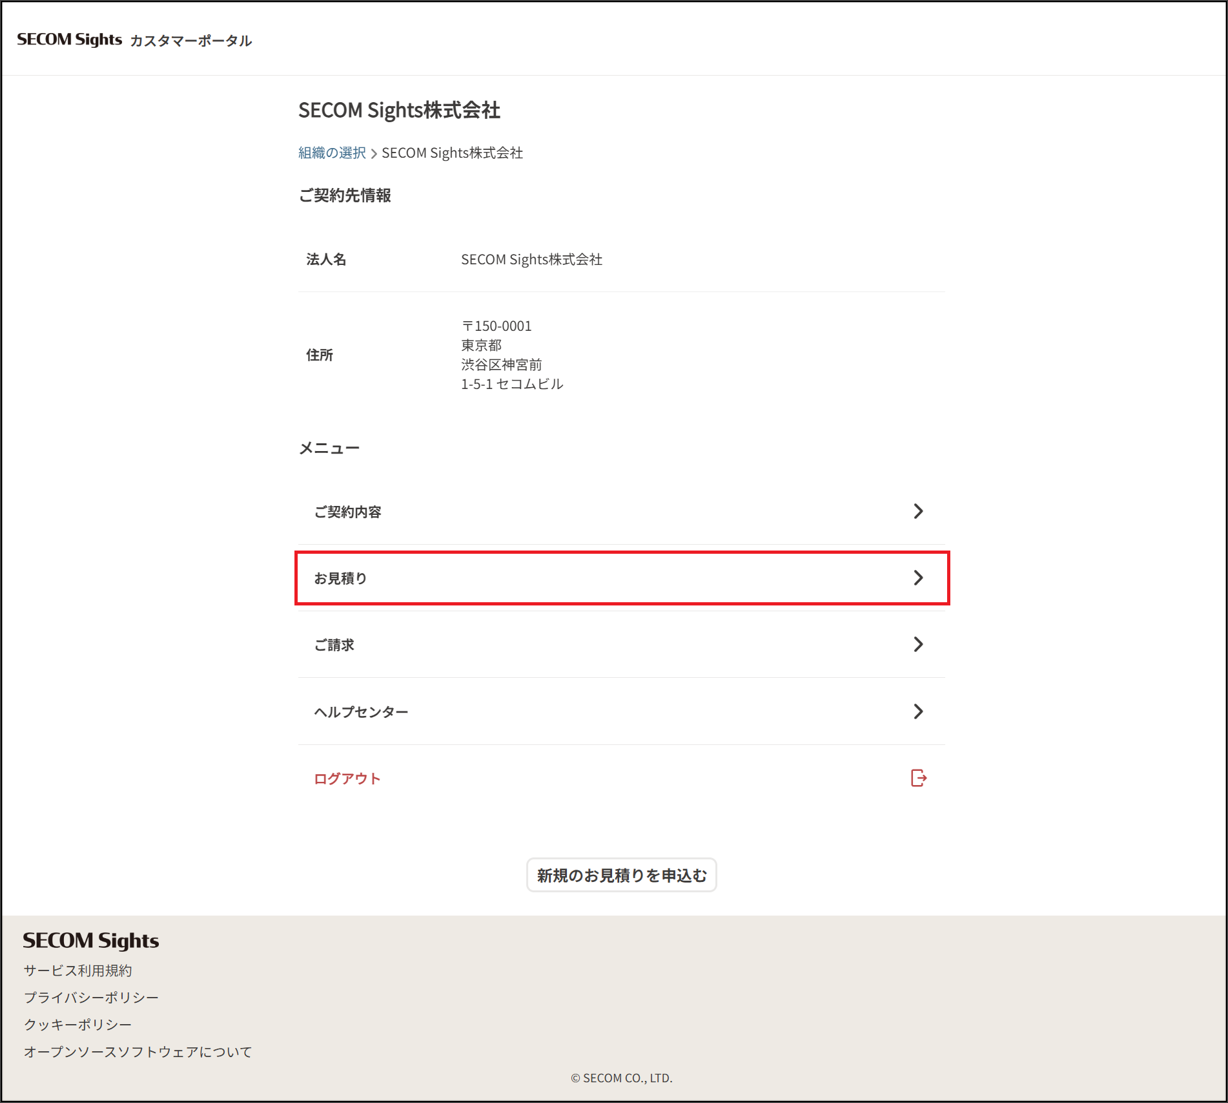The height and width of the screenshot is (1103, 1228).
Task: Click the 法人名 field label
Action: click(x=326, y=259)
